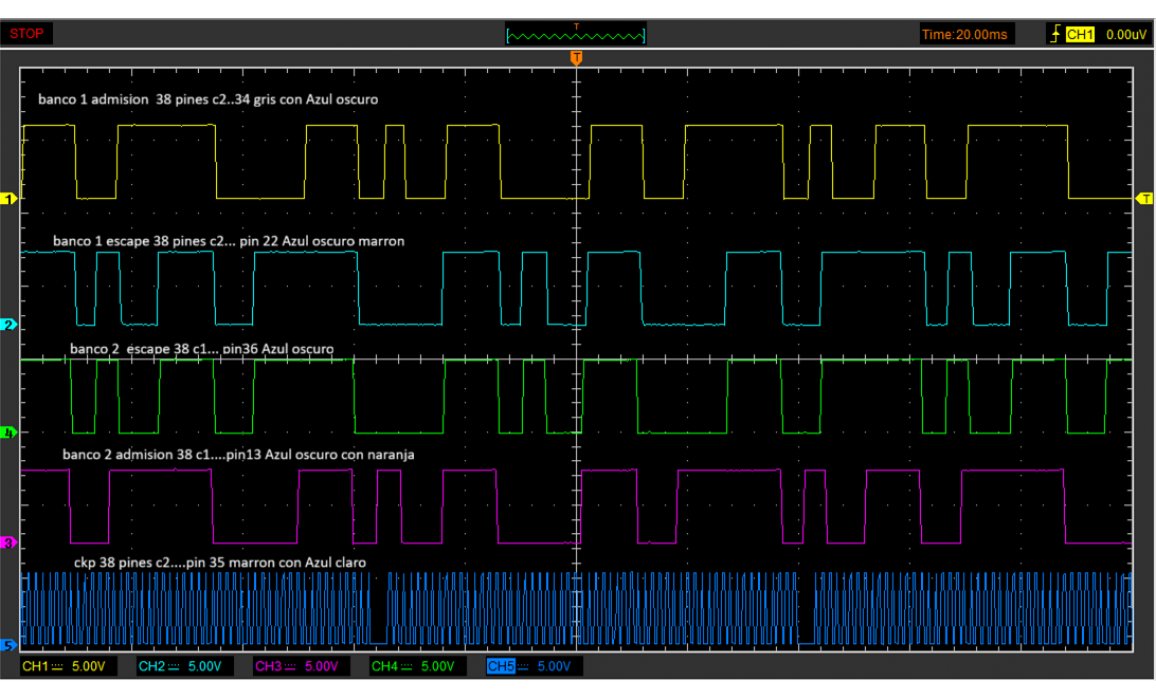The image size is (1156, 700).
Task: Click the 0.00uV trigger level value
Action: click(x=1125, y=34)
